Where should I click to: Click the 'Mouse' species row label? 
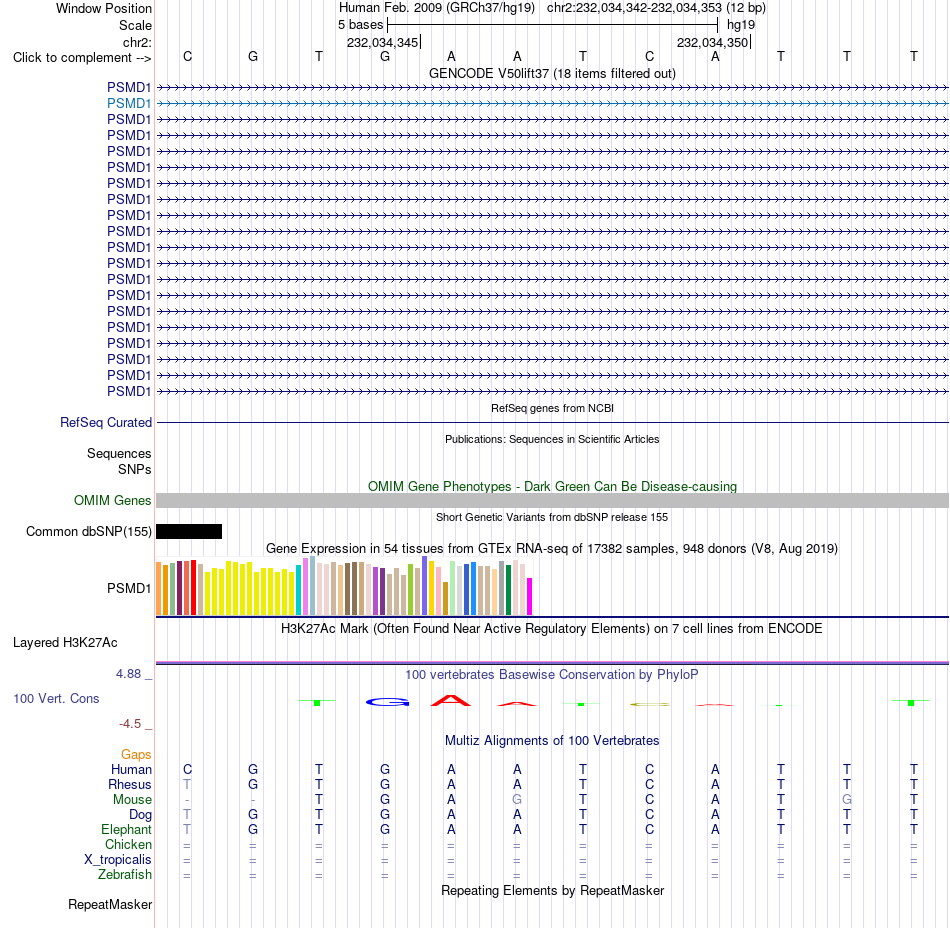[x=132, y=800]
